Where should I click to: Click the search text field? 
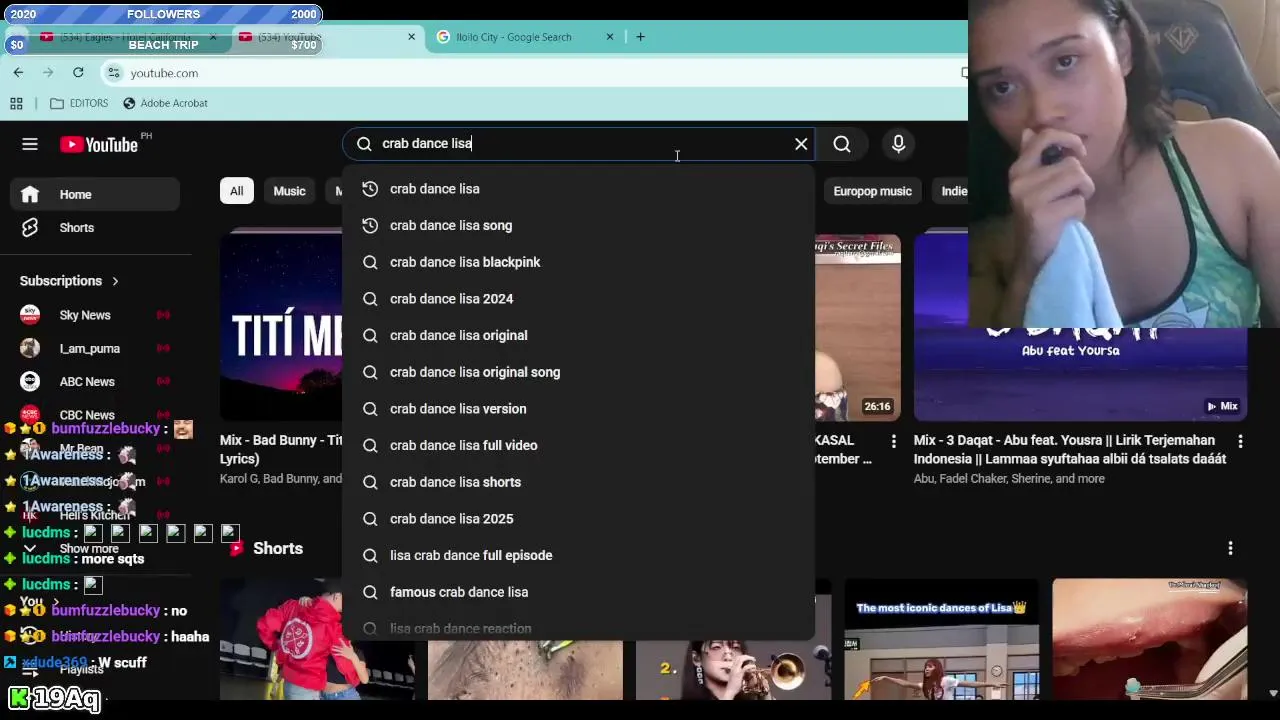[580, 144]
